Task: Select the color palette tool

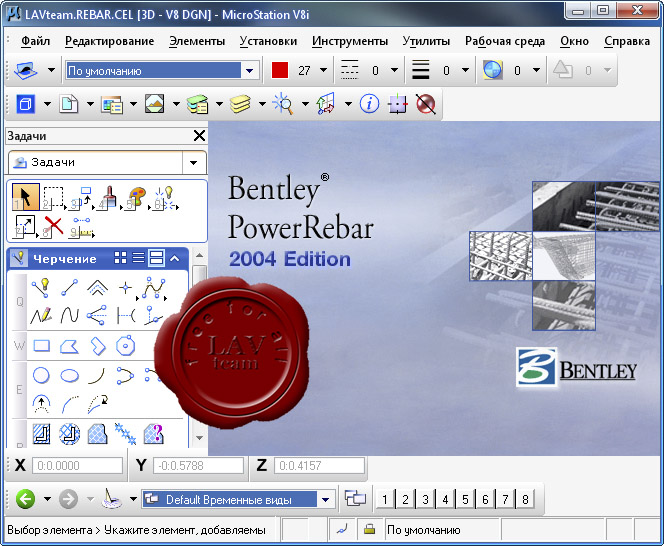Action: tap(137, 198)
